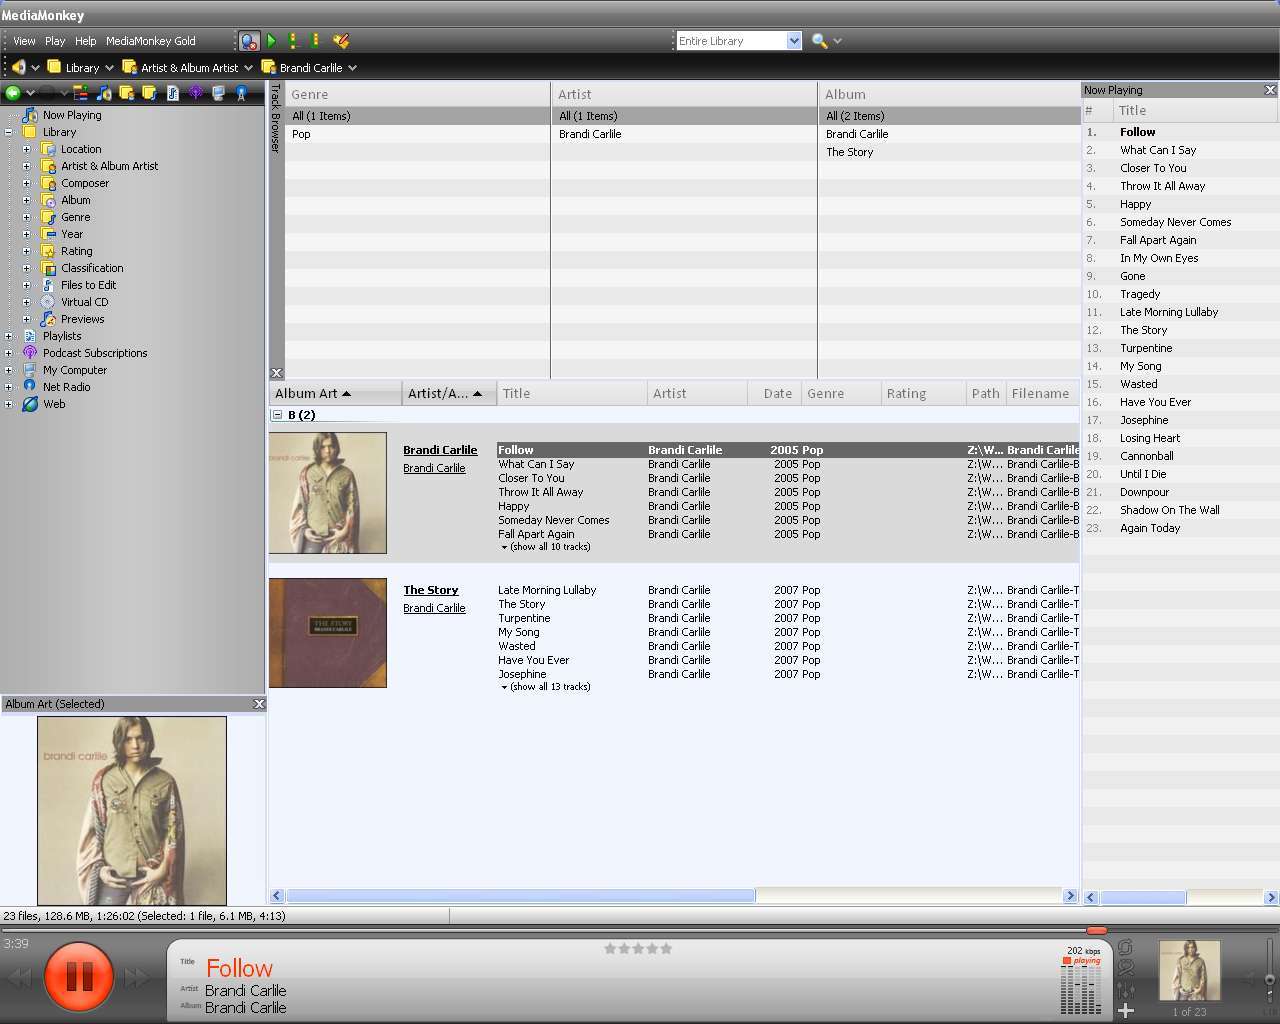Show all 13 tracks of The Story
This screenshot has width=1280, height=1024.
pos(548,687)
